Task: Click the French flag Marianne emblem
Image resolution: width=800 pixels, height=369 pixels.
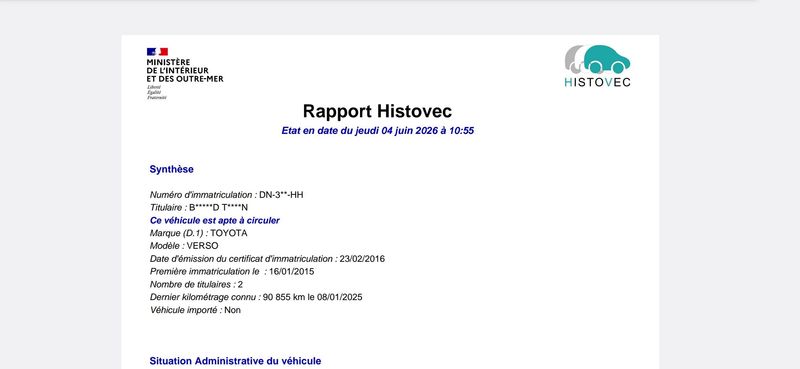Action: 157,52
